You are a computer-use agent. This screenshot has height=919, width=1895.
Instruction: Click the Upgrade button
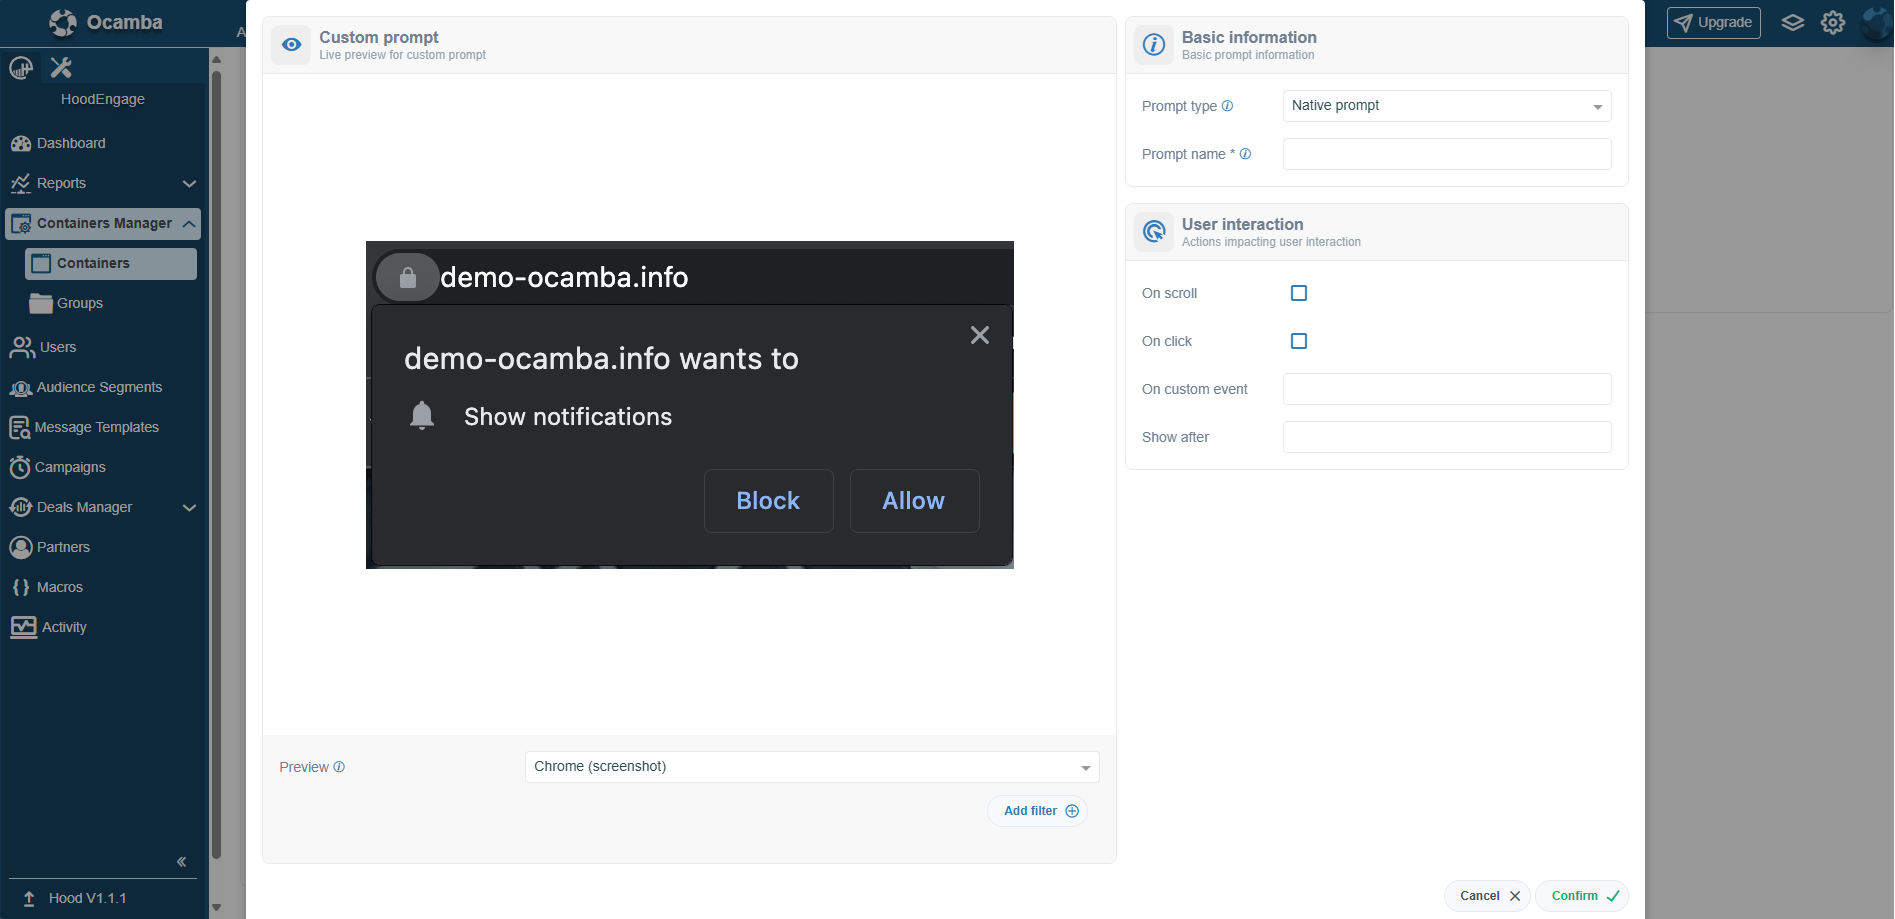(1713, 22)
